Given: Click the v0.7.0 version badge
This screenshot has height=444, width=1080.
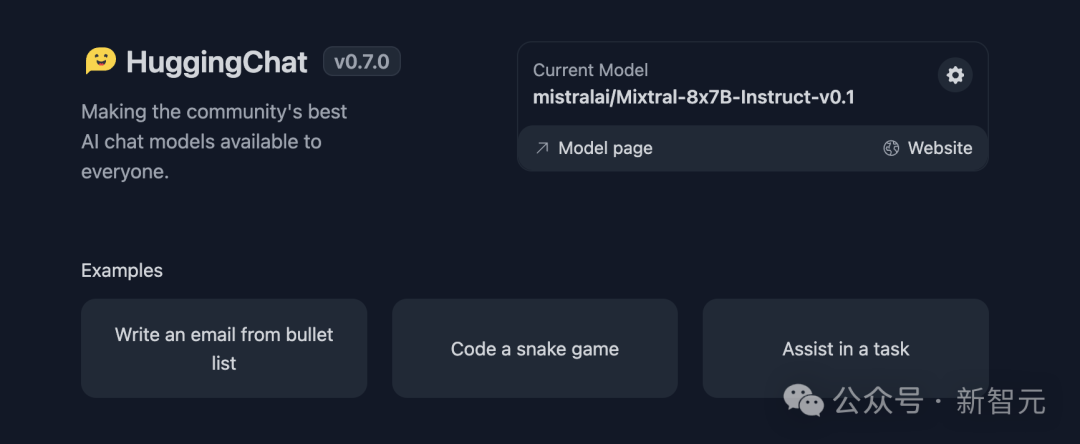Looking at the screenshot, I should pyautogui.click(x=361, y=62).
